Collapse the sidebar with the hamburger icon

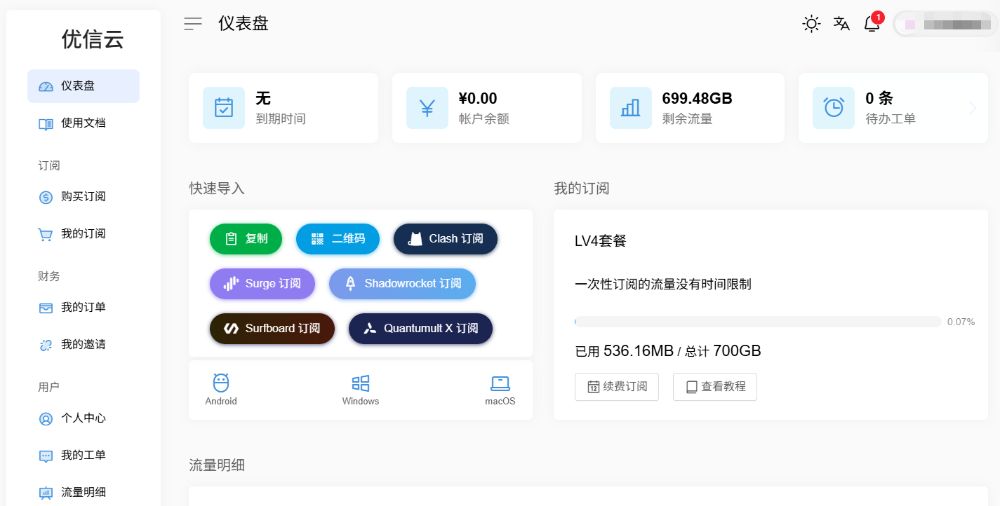click(193, 24)
